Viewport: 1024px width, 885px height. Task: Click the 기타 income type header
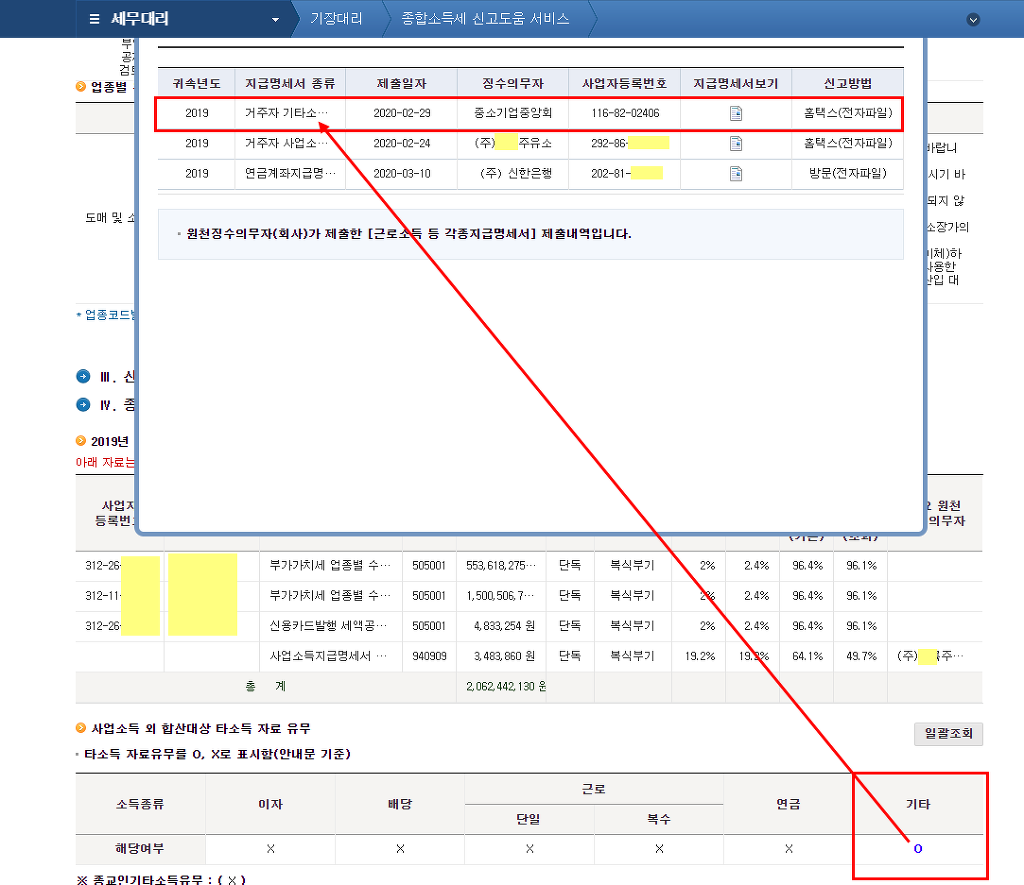point(918,804)
